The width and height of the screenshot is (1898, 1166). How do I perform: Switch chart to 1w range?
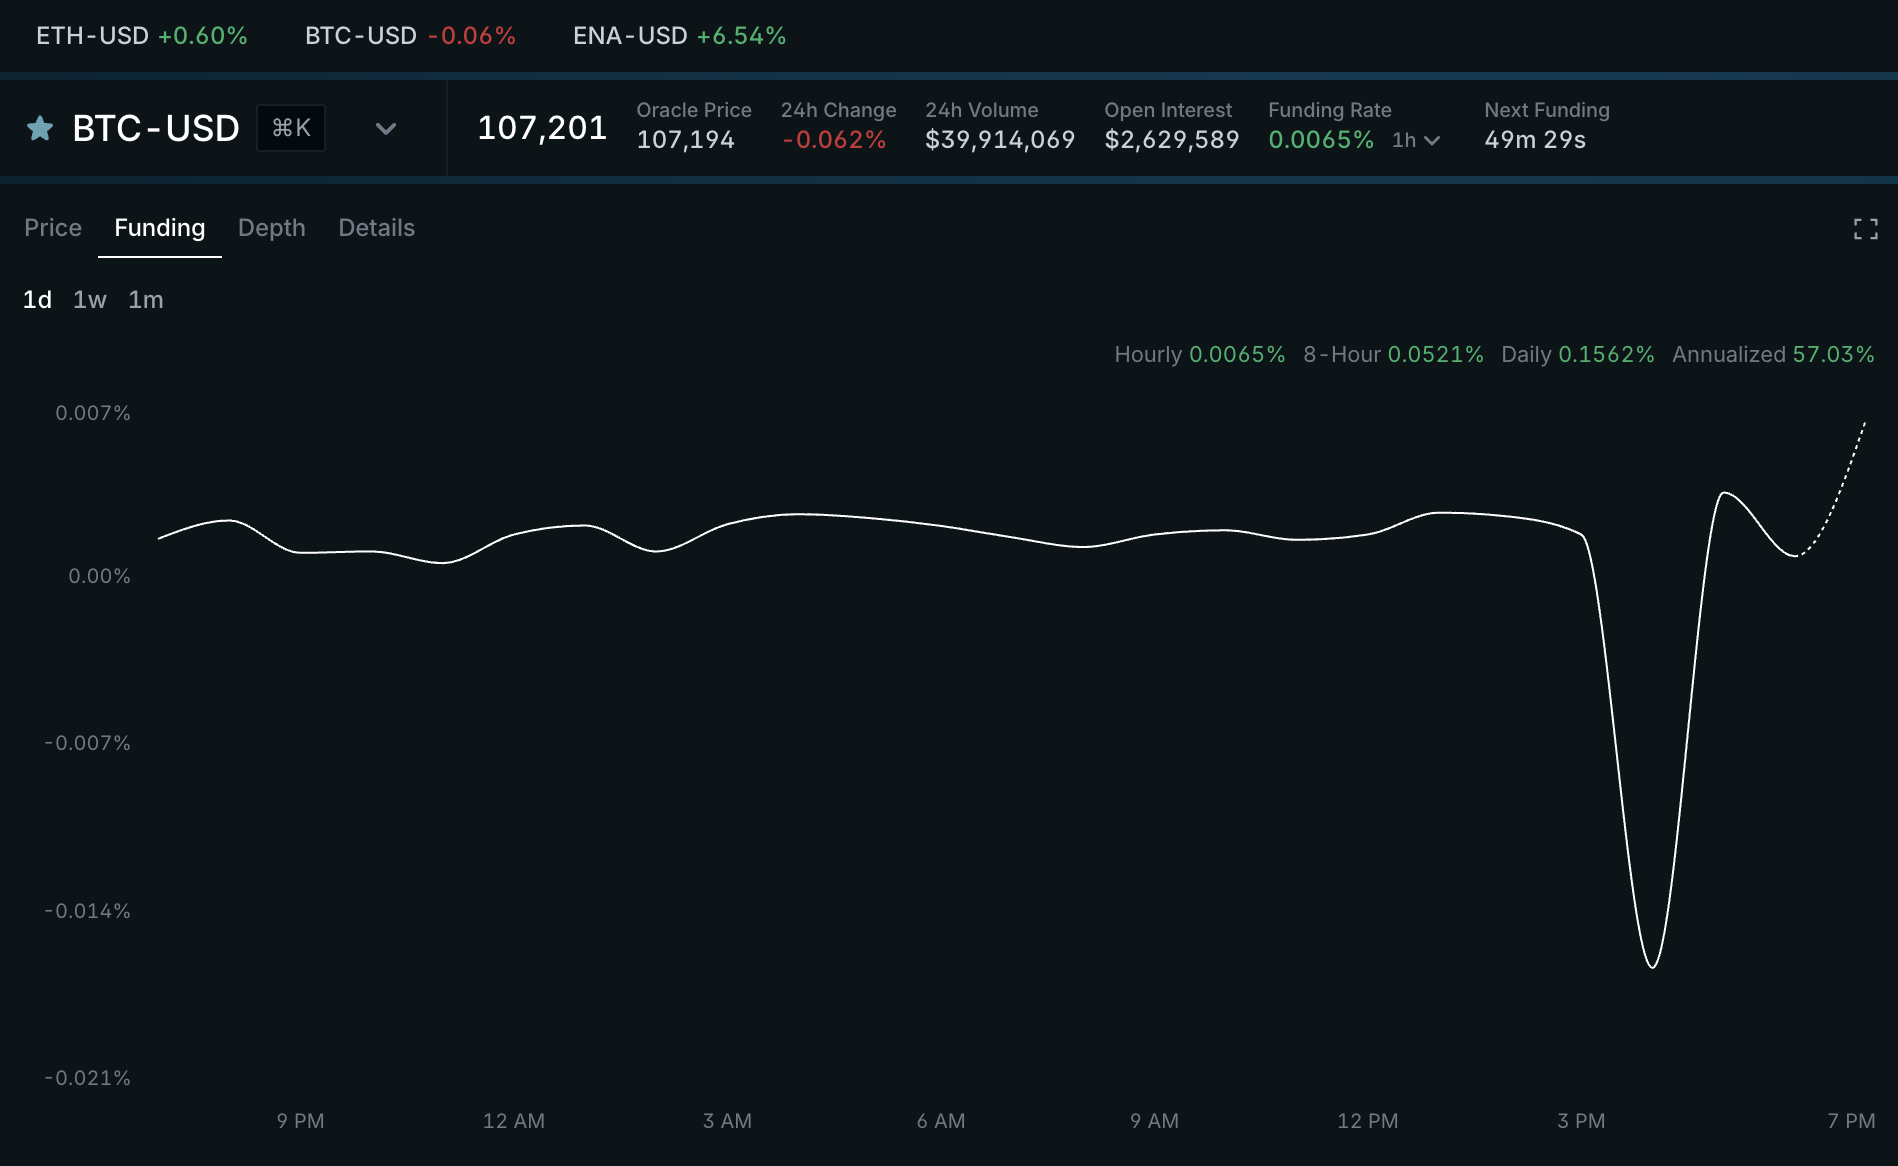90,300
